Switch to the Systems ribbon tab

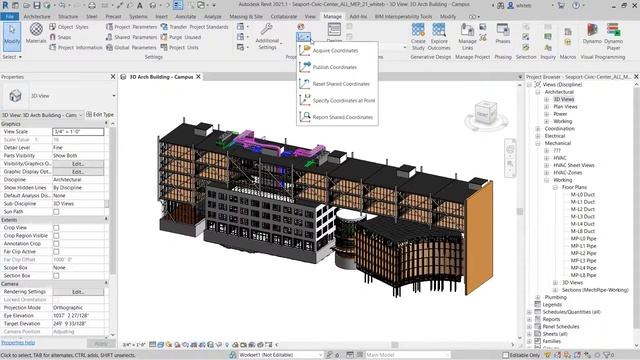pos(138,17)
